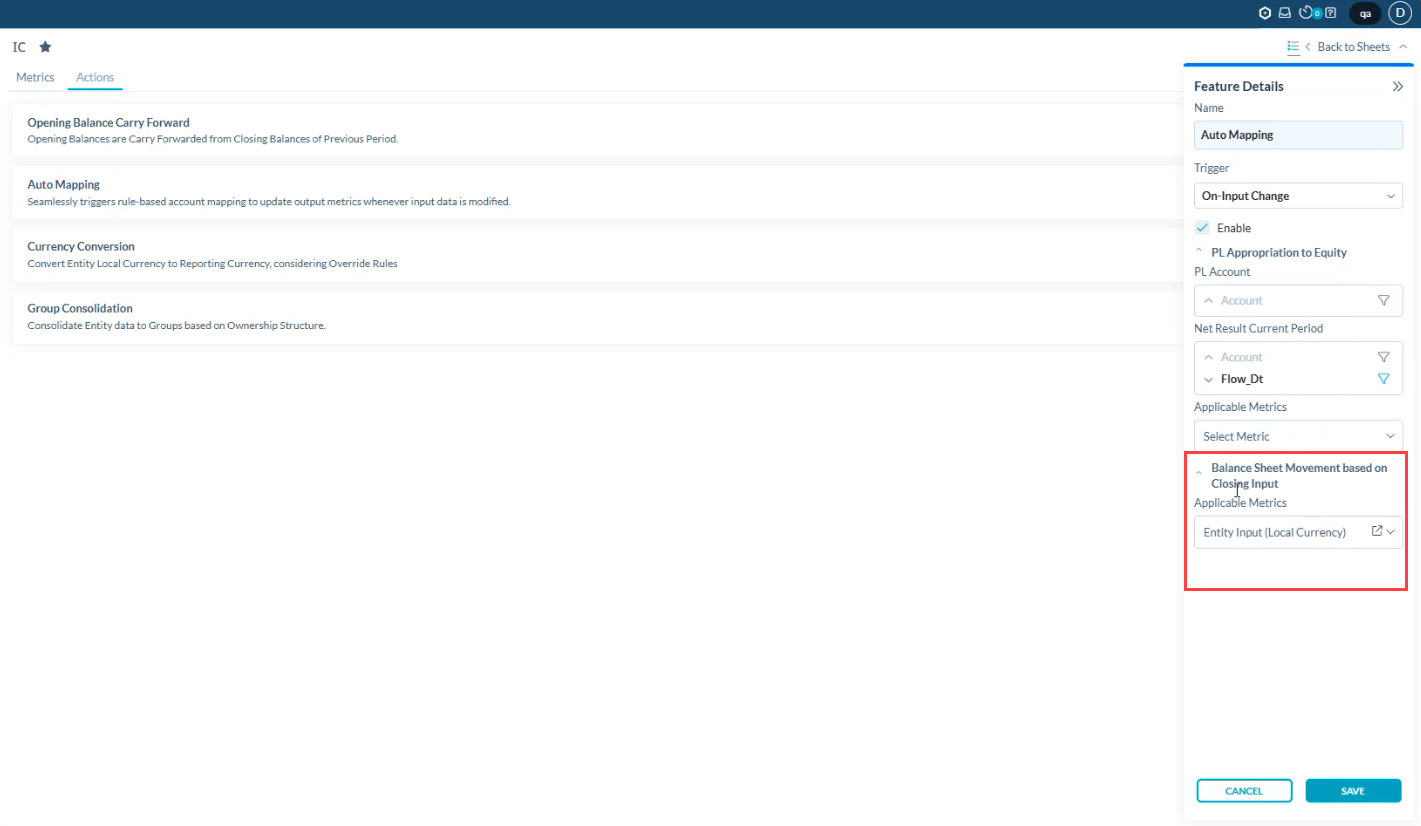Click the Save button

click(x=1352, y=791)
